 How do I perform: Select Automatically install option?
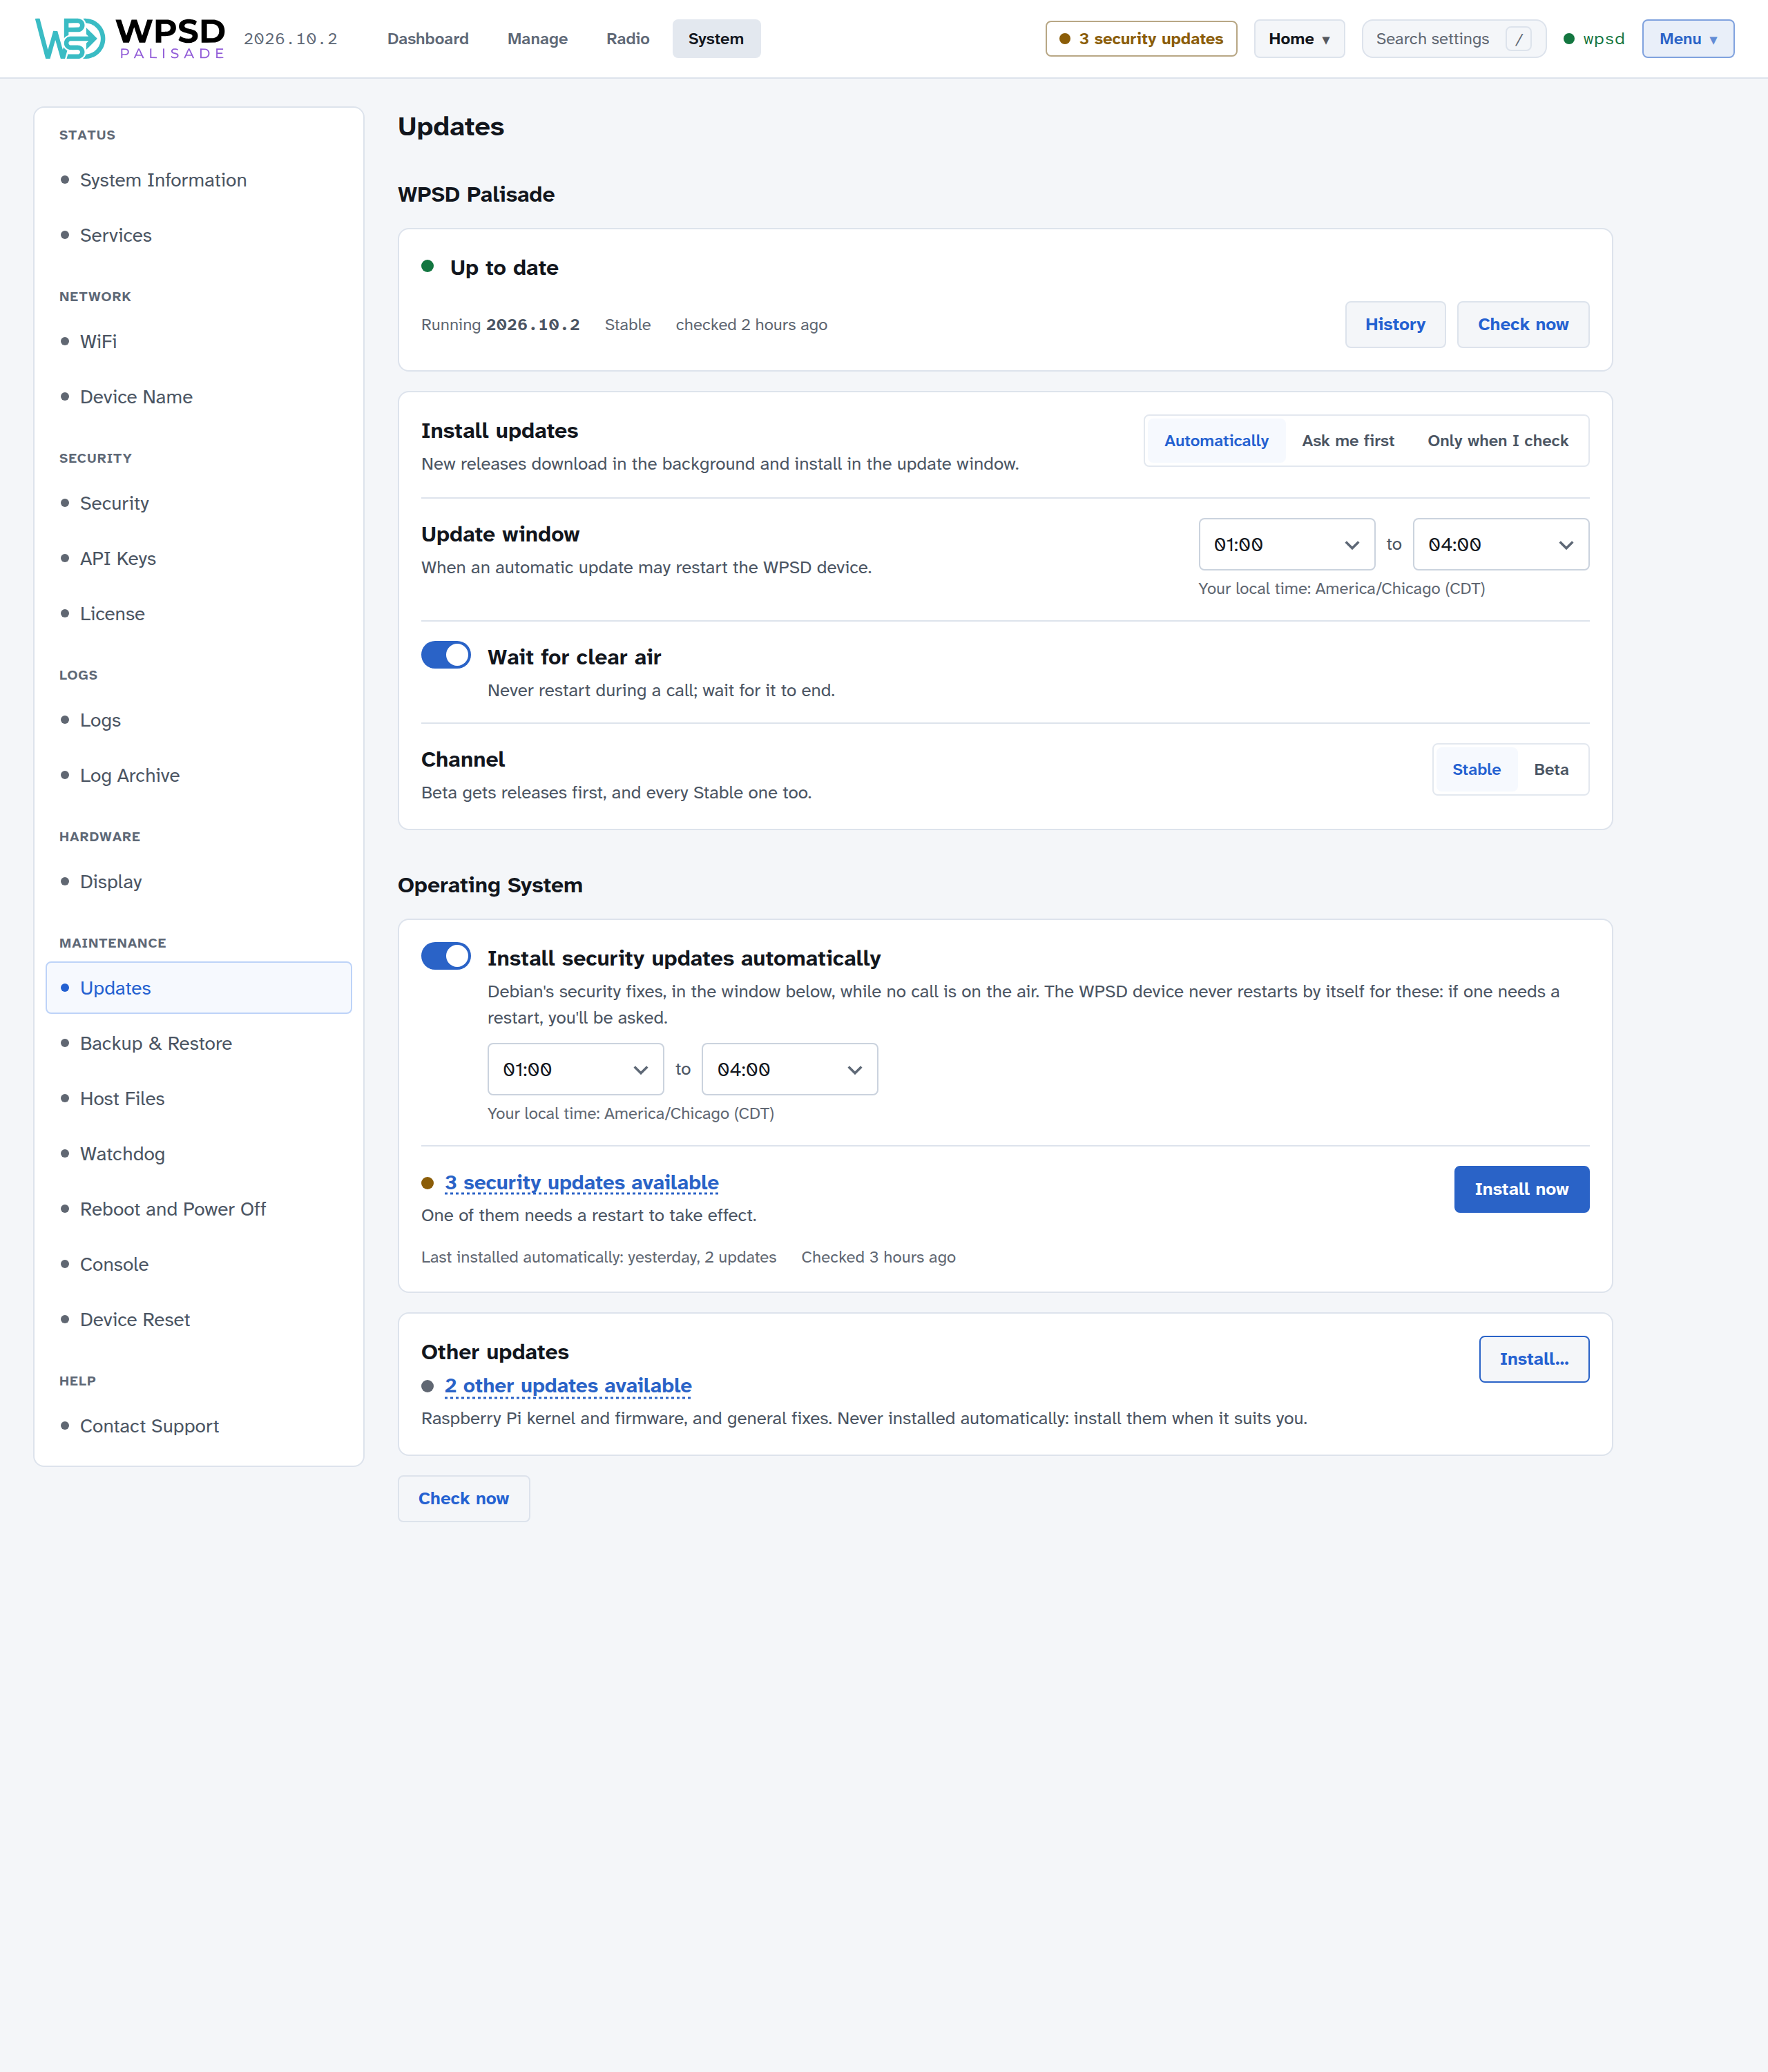1216,441
